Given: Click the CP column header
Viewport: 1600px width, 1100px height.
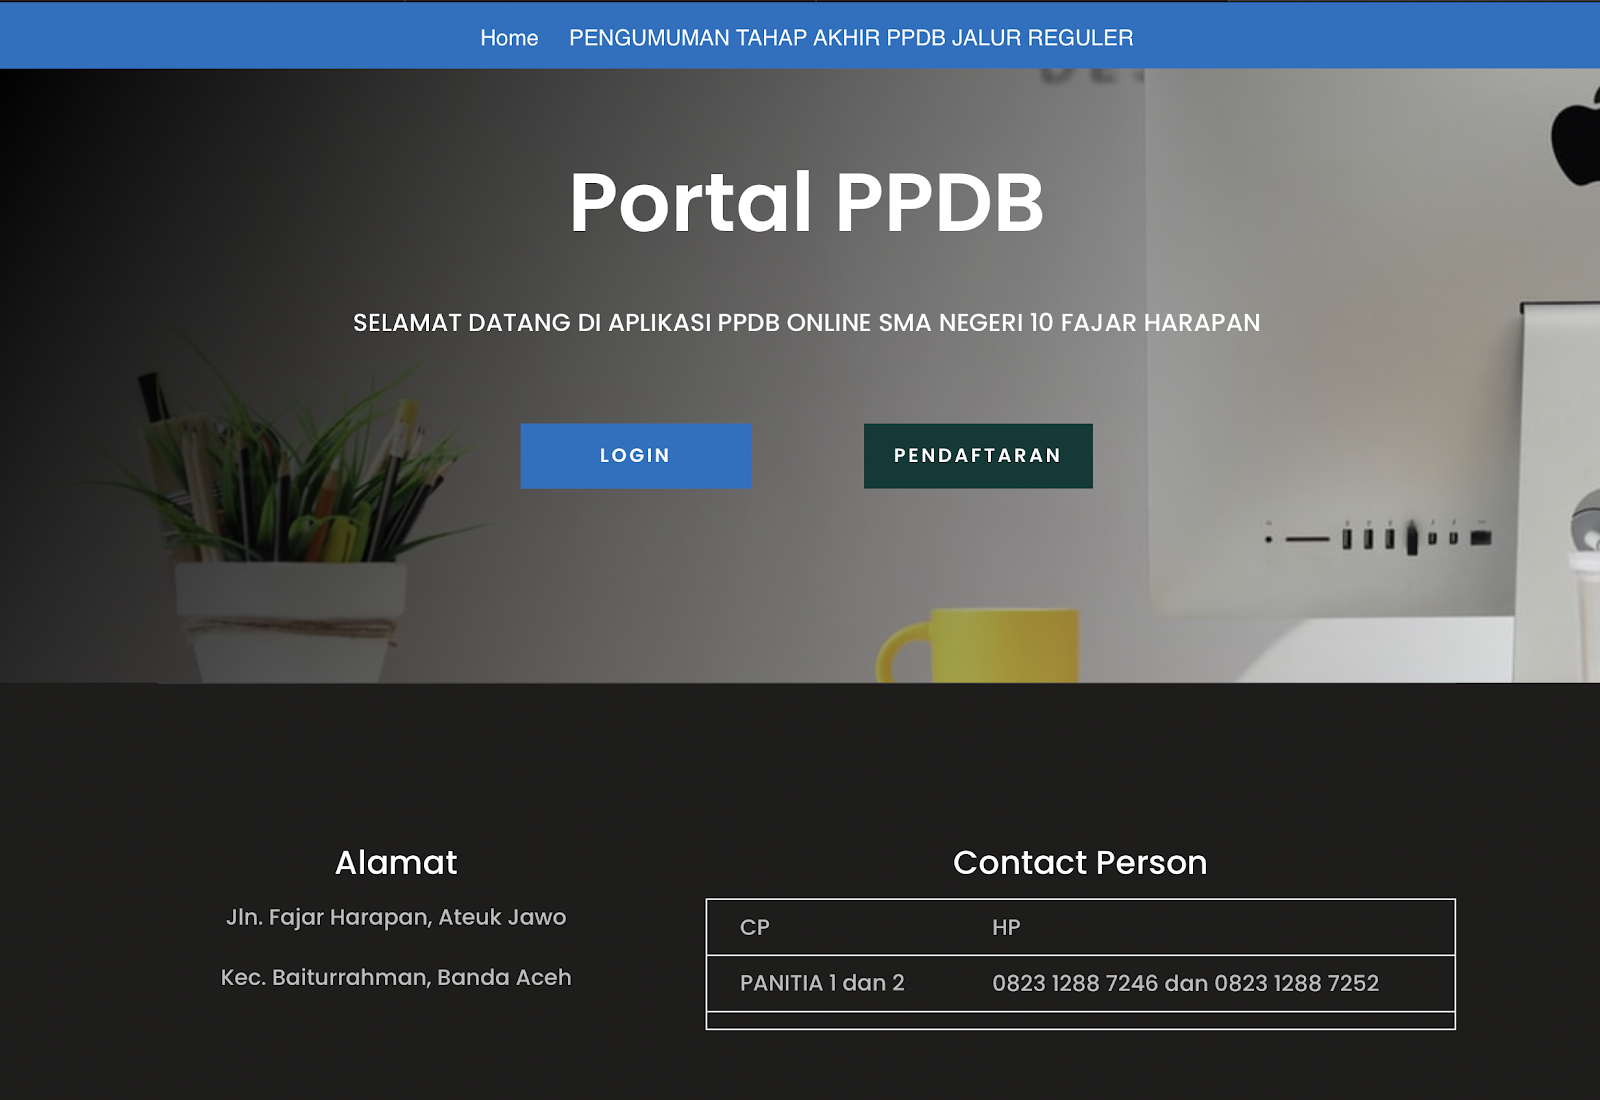Looking at the screenshot, I should coord(755,927).
